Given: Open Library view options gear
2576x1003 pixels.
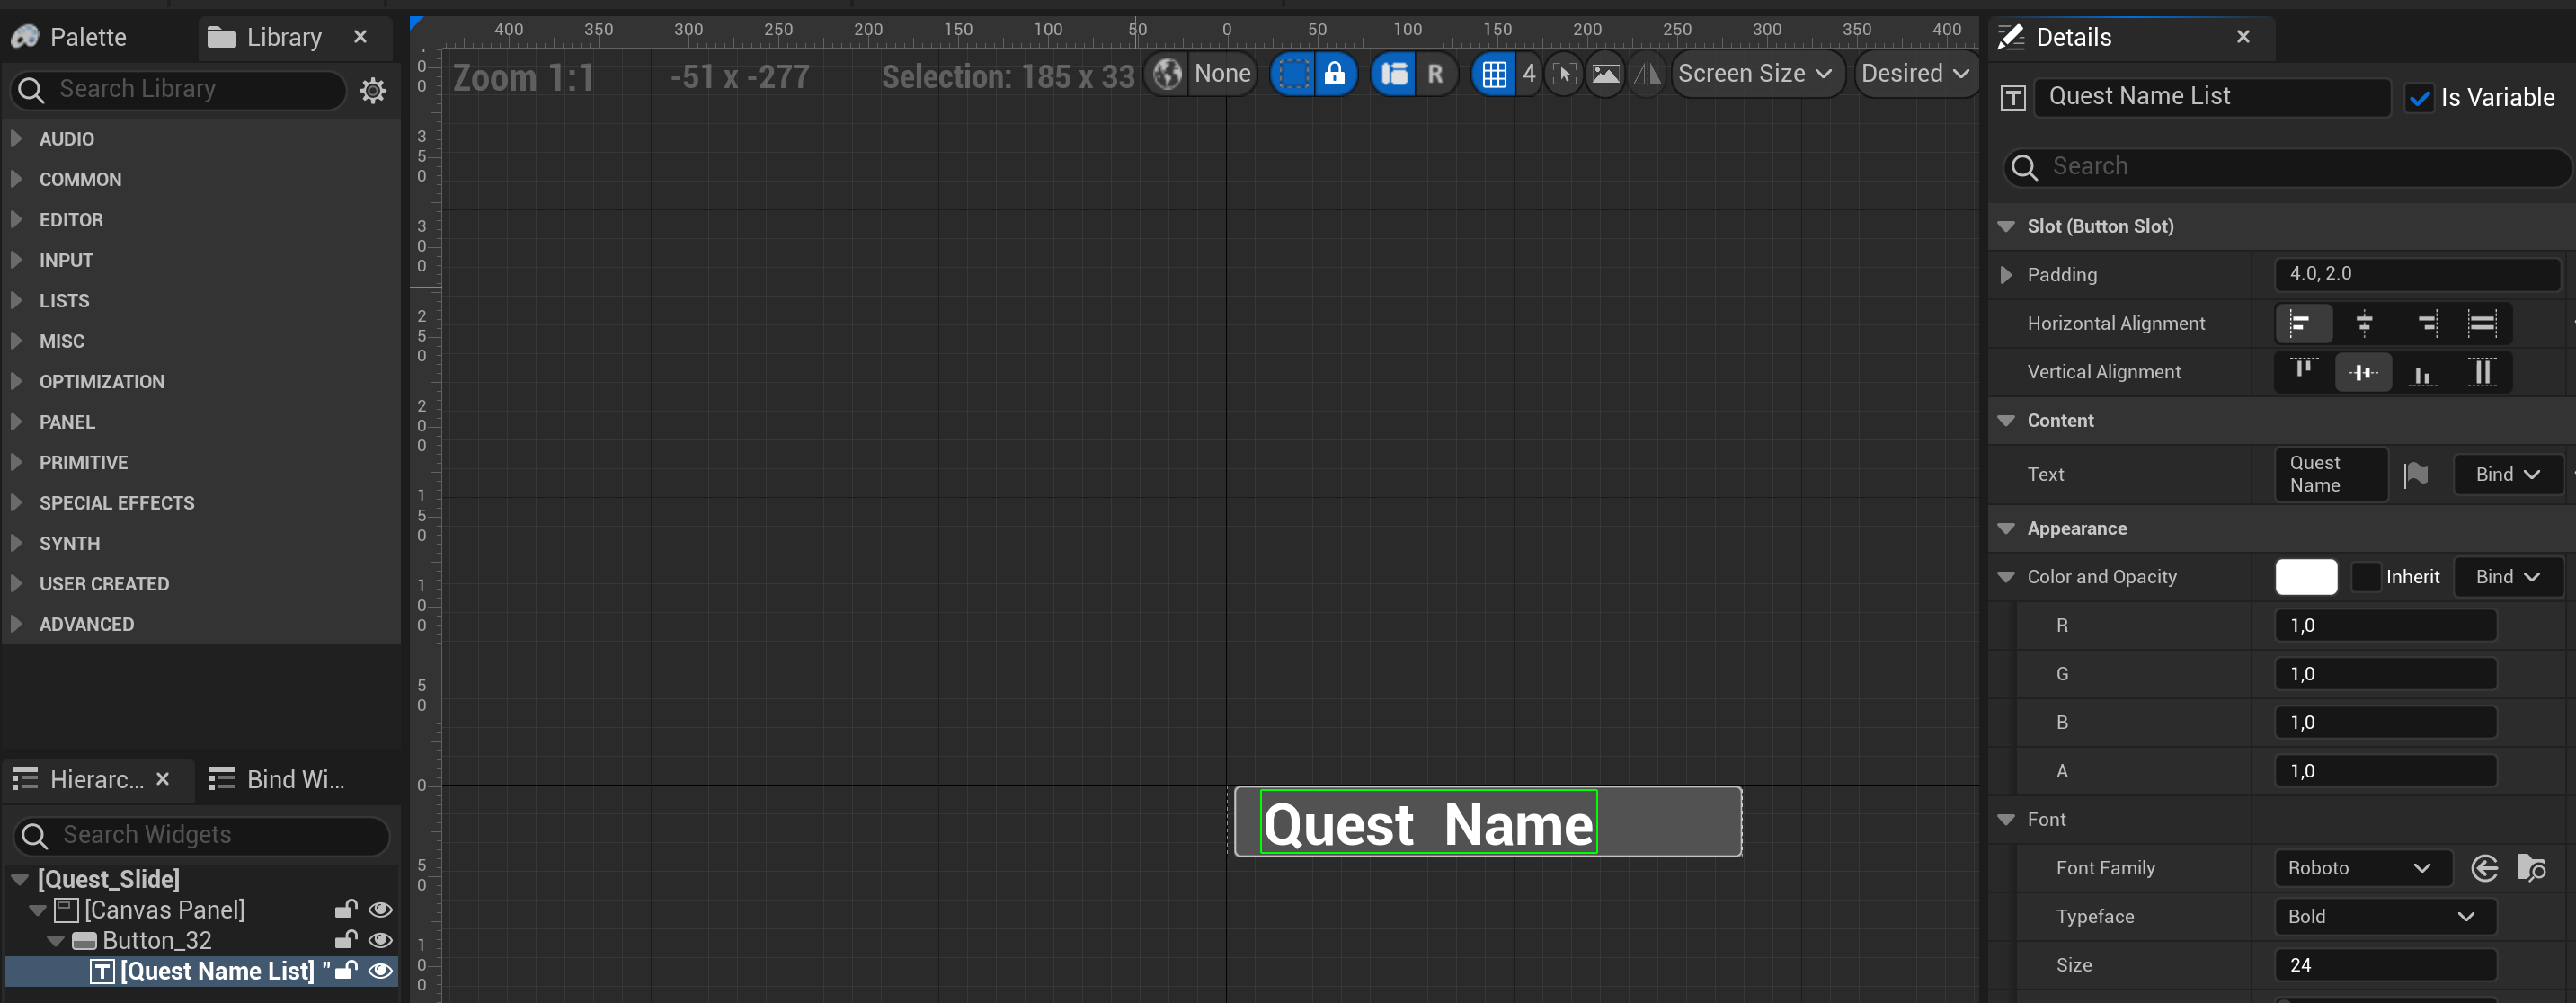Looking at the screenshot, I should [x=373, y=91].
